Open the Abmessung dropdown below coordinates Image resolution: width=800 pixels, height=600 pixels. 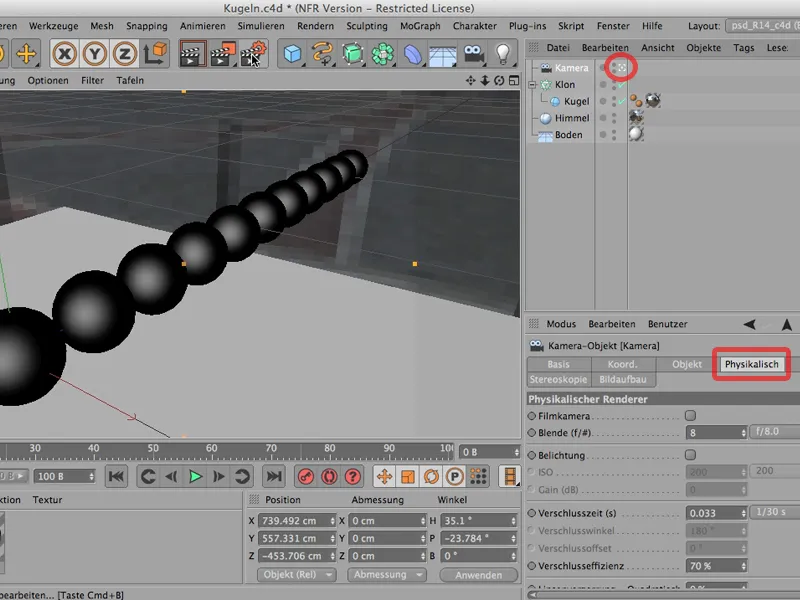click(386, 575)
